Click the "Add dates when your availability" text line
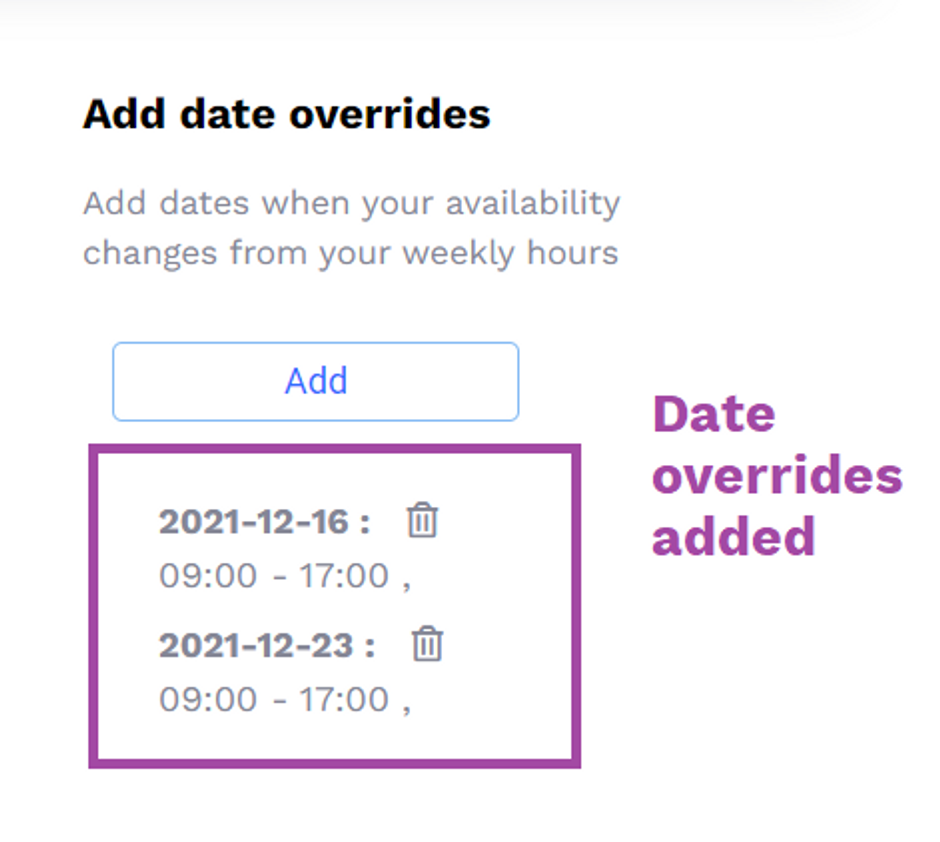 [351, 204]
